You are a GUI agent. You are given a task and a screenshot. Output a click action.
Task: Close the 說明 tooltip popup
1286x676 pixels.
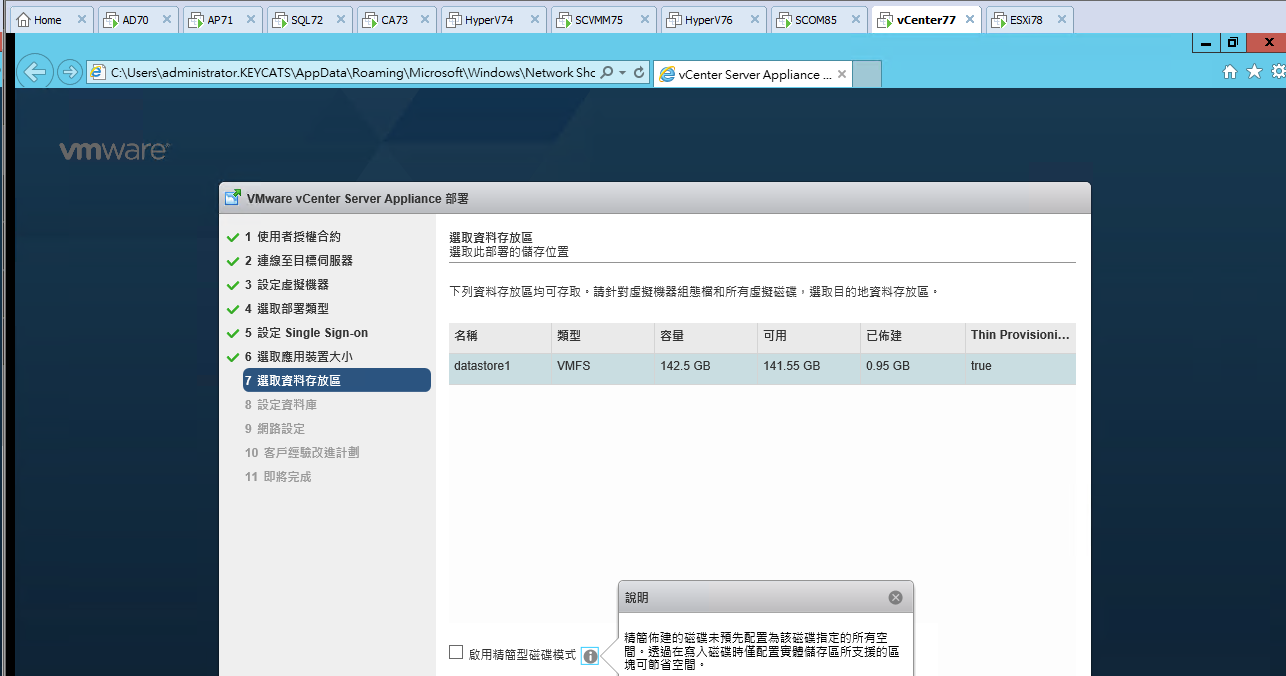[895, 597]
